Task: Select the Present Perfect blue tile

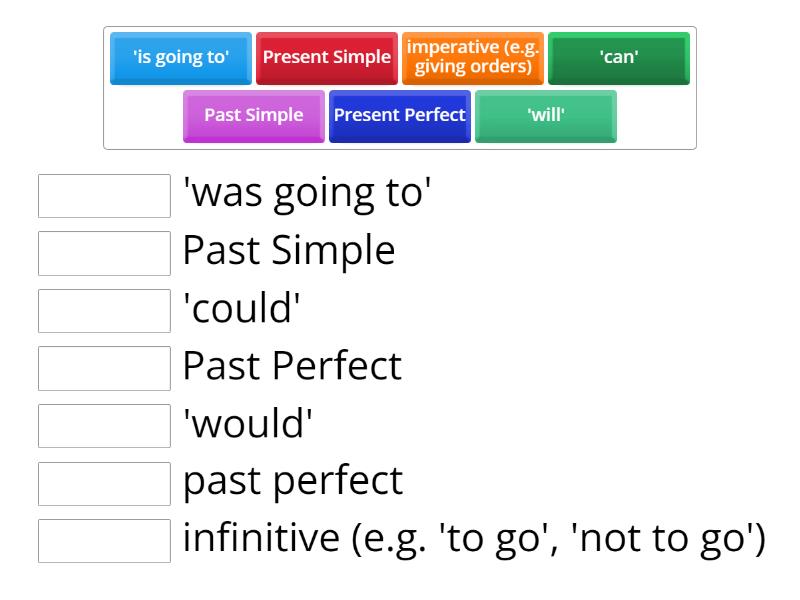Action: 400,115
